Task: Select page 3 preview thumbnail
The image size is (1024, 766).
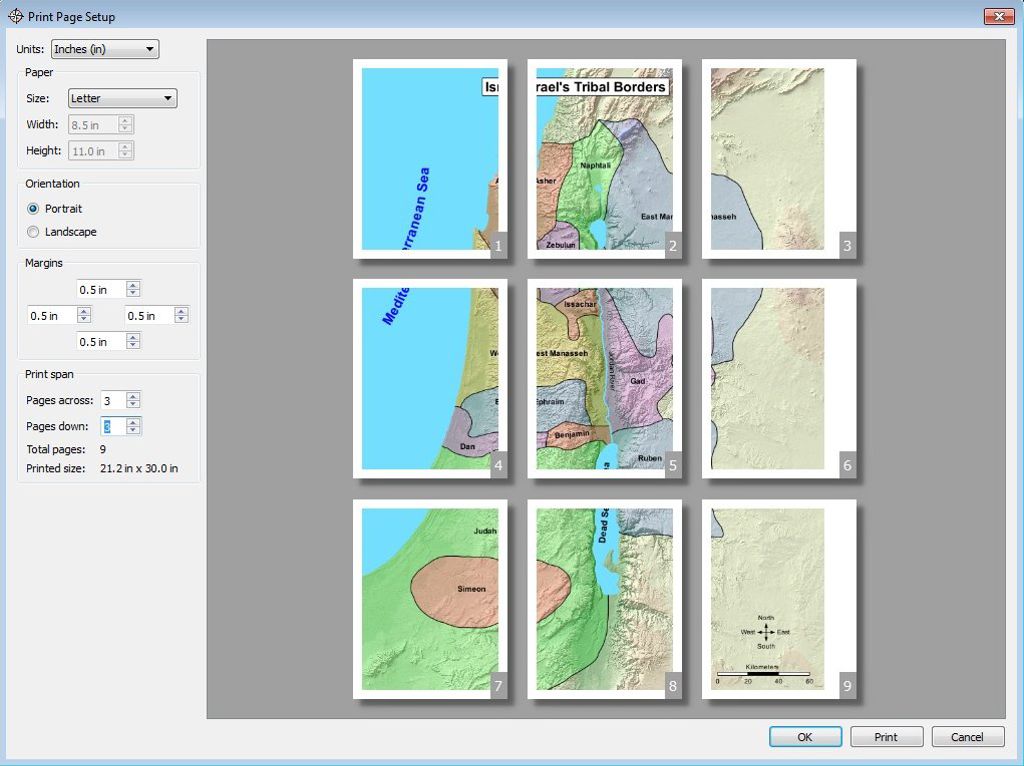Action: point(779,159)
